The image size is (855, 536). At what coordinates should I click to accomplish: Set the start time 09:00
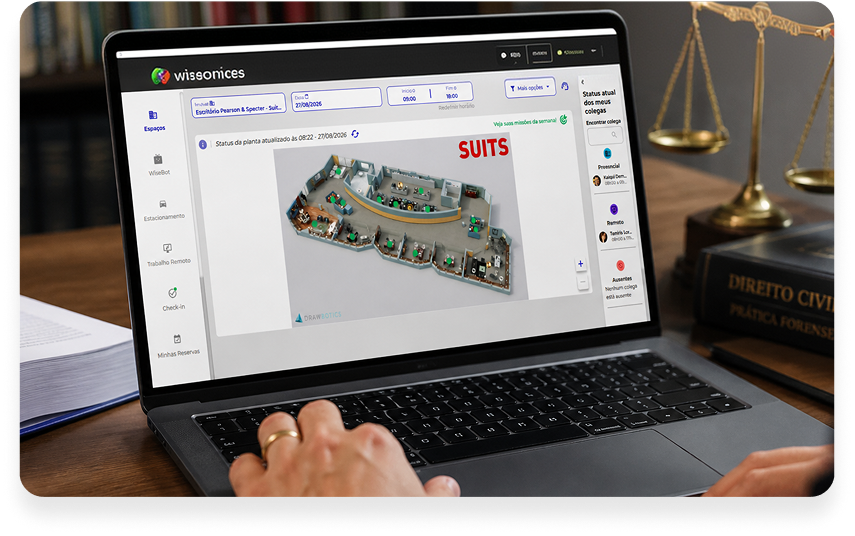tap(409, 95)
